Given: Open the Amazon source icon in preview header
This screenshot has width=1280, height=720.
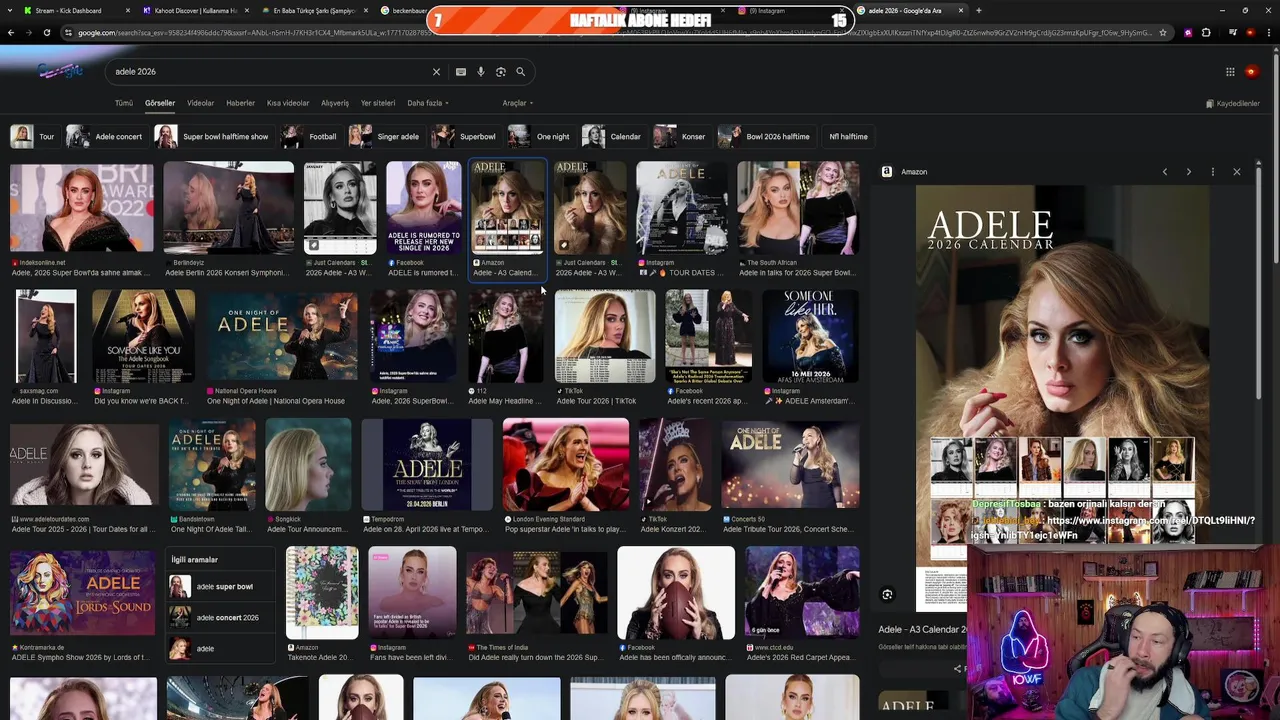Looking at the screenshot, I should pyautogui.click(x=887, y=172).
